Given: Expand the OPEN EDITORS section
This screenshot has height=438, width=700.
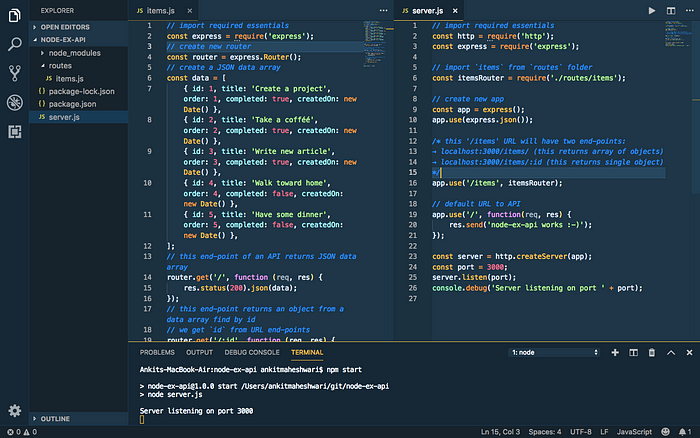Looking at the screenshot, I should point(79,27).
